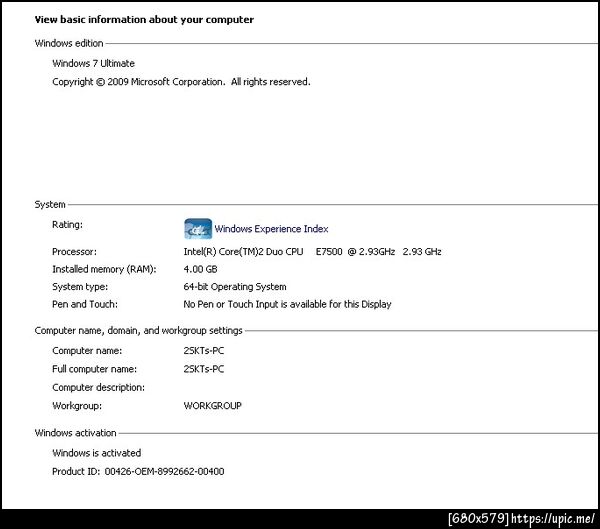This screenshot has width=600, height=529.
Task: Click the 'No Pen or Touch Input' value
Action: point(287,305)
